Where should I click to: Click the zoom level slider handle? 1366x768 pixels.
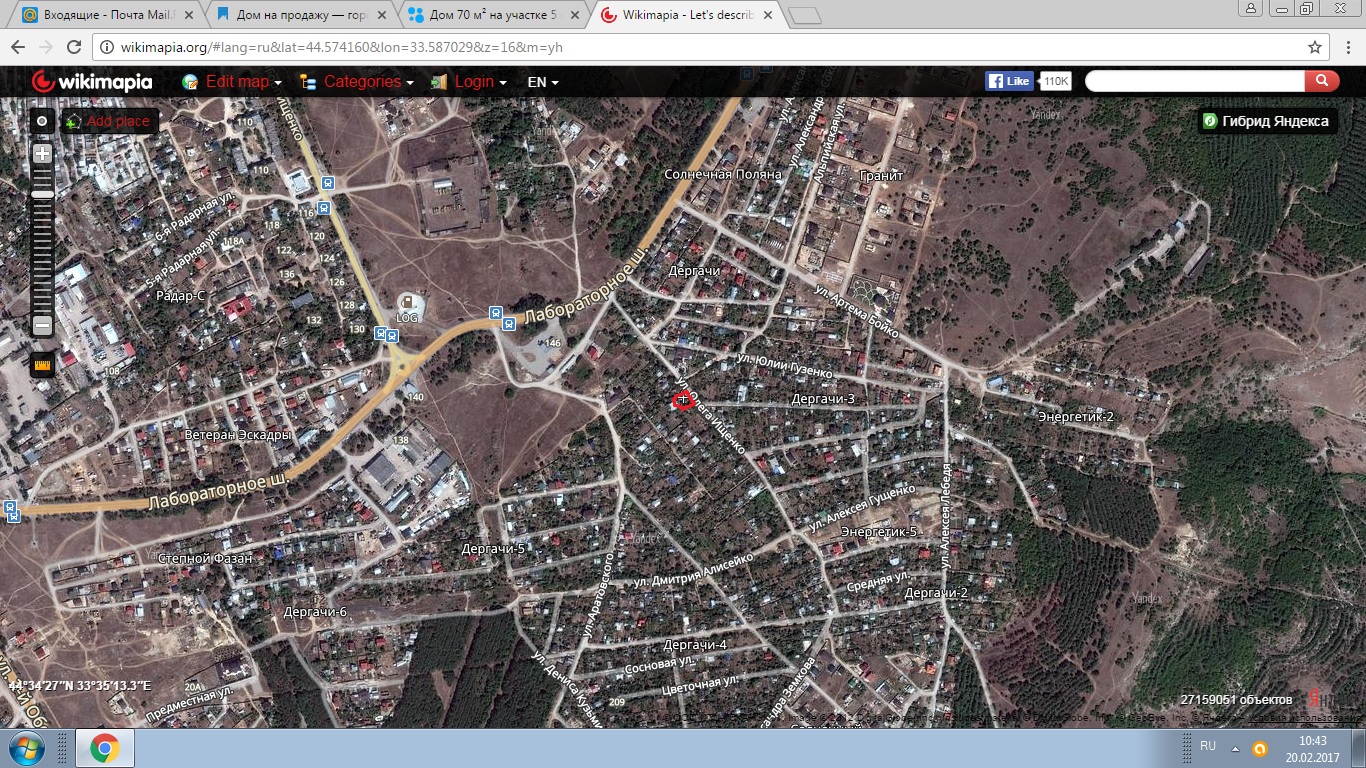point(42,194)
